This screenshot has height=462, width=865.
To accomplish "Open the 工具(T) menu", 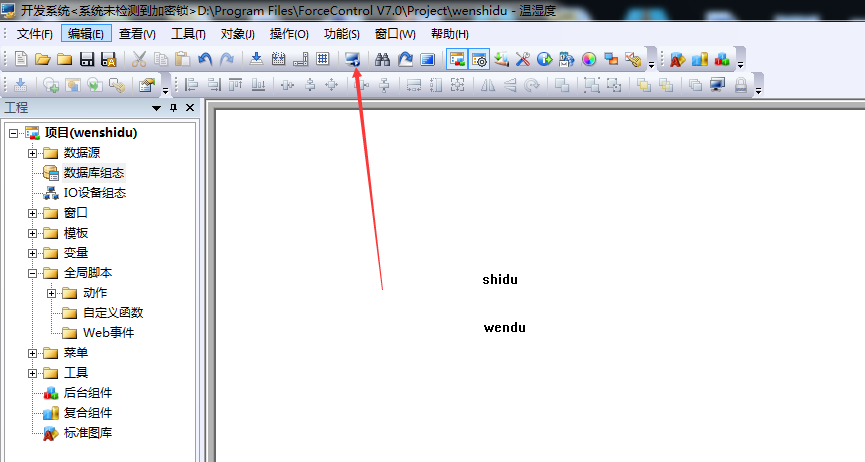I will [x=188, y=34].
